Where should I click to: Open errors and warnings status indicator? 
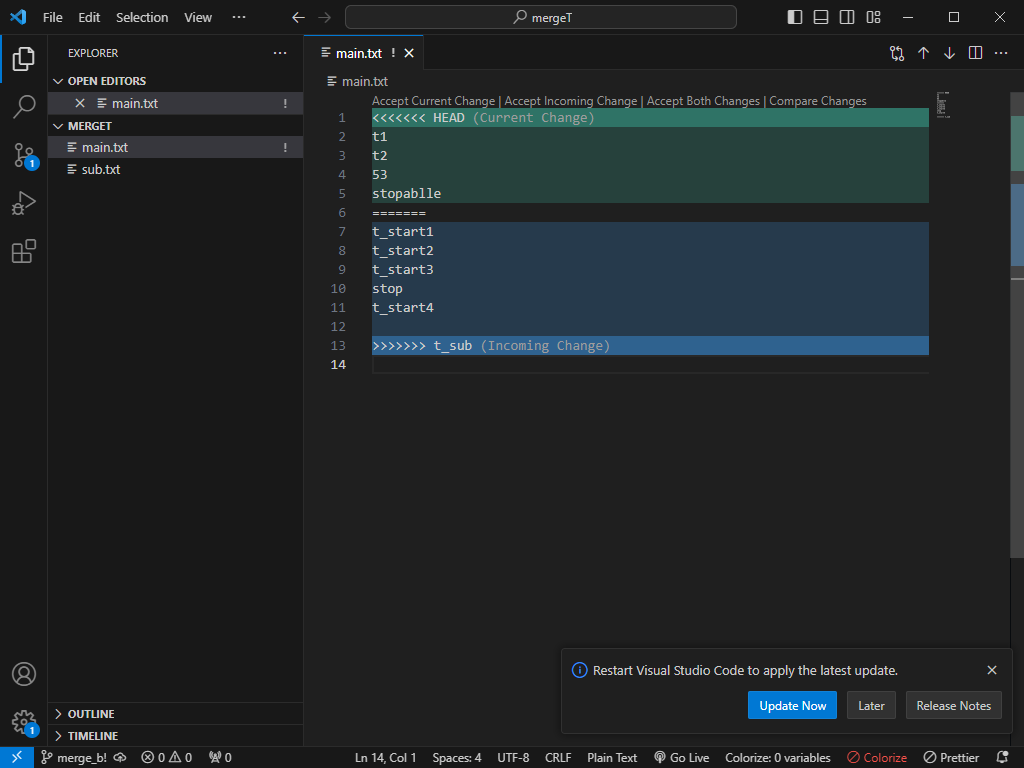pyautogui.click(x=167, y=758)
